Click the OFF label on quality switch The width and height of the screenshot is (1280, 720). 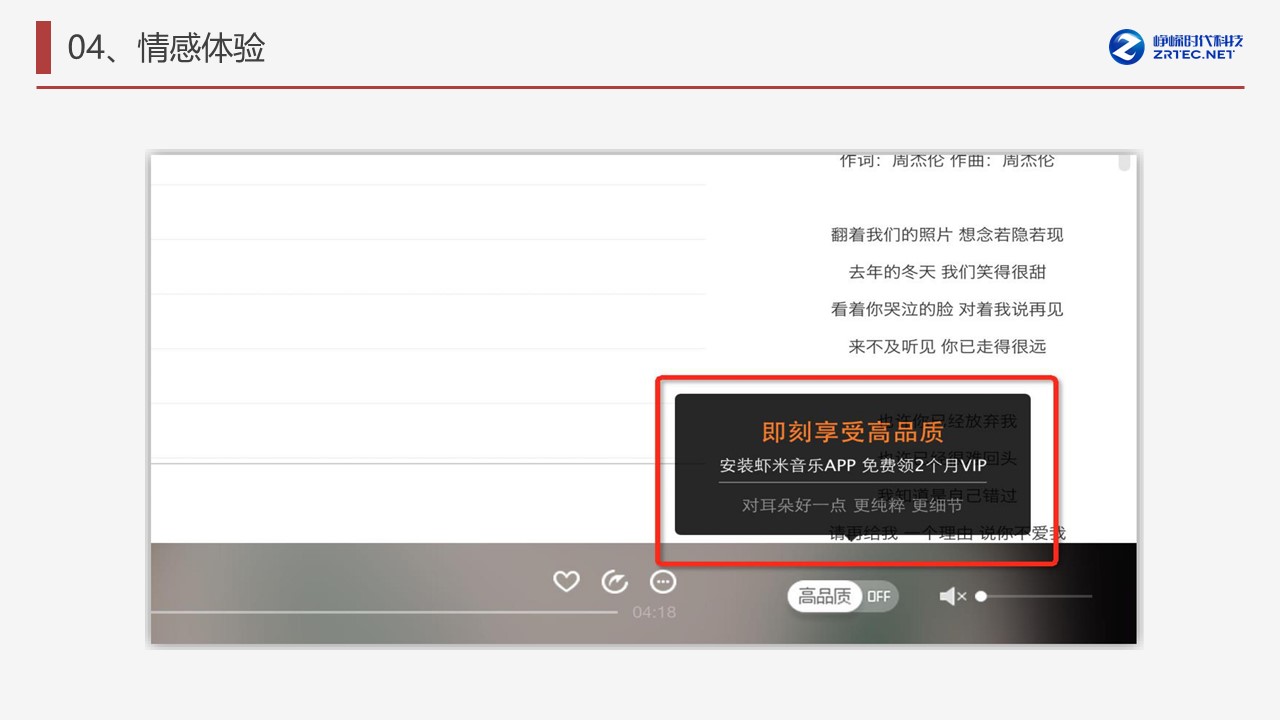click(x=878, y=597)
